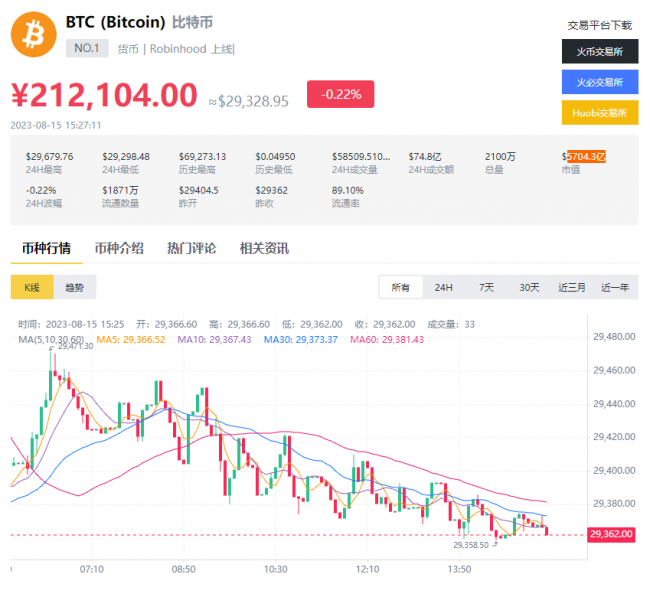Select the 近三月 time range
The image size is (650, 597).
pyautogui.click(x=572, y=287)
